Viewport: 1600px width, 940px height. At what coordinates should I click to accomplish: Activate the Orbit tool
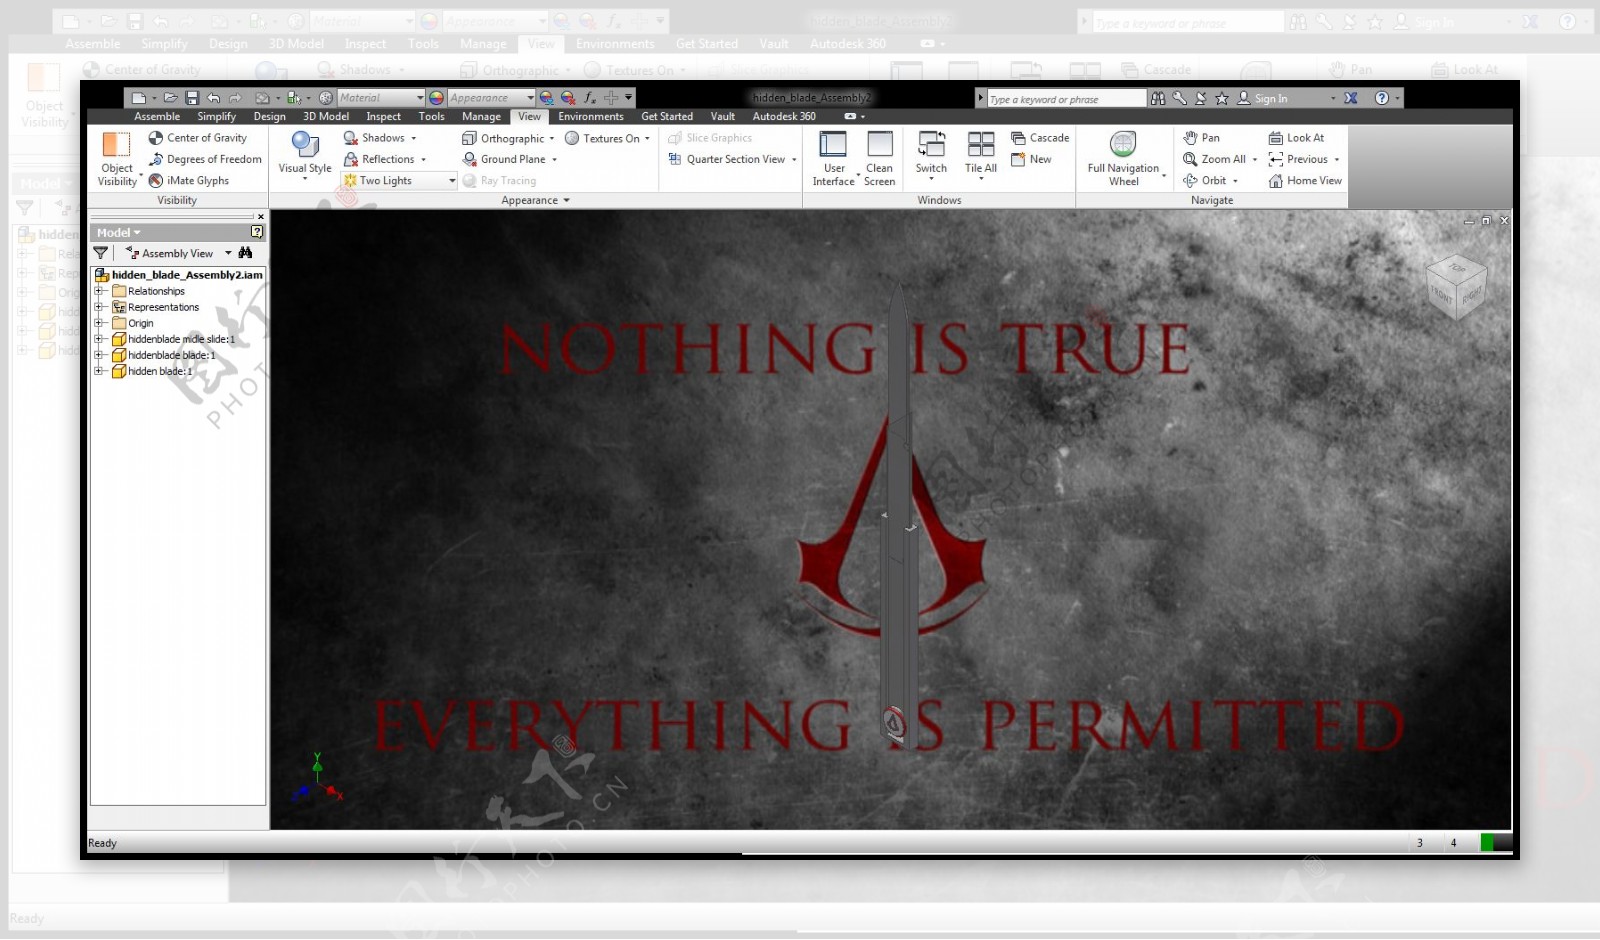tap(1205, 181)
